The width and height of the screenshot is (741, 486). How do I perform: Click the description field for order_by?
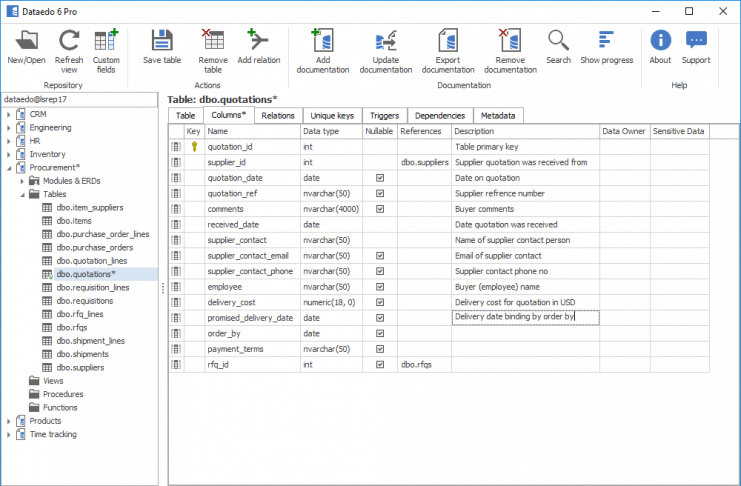click(x=524, y=334)
